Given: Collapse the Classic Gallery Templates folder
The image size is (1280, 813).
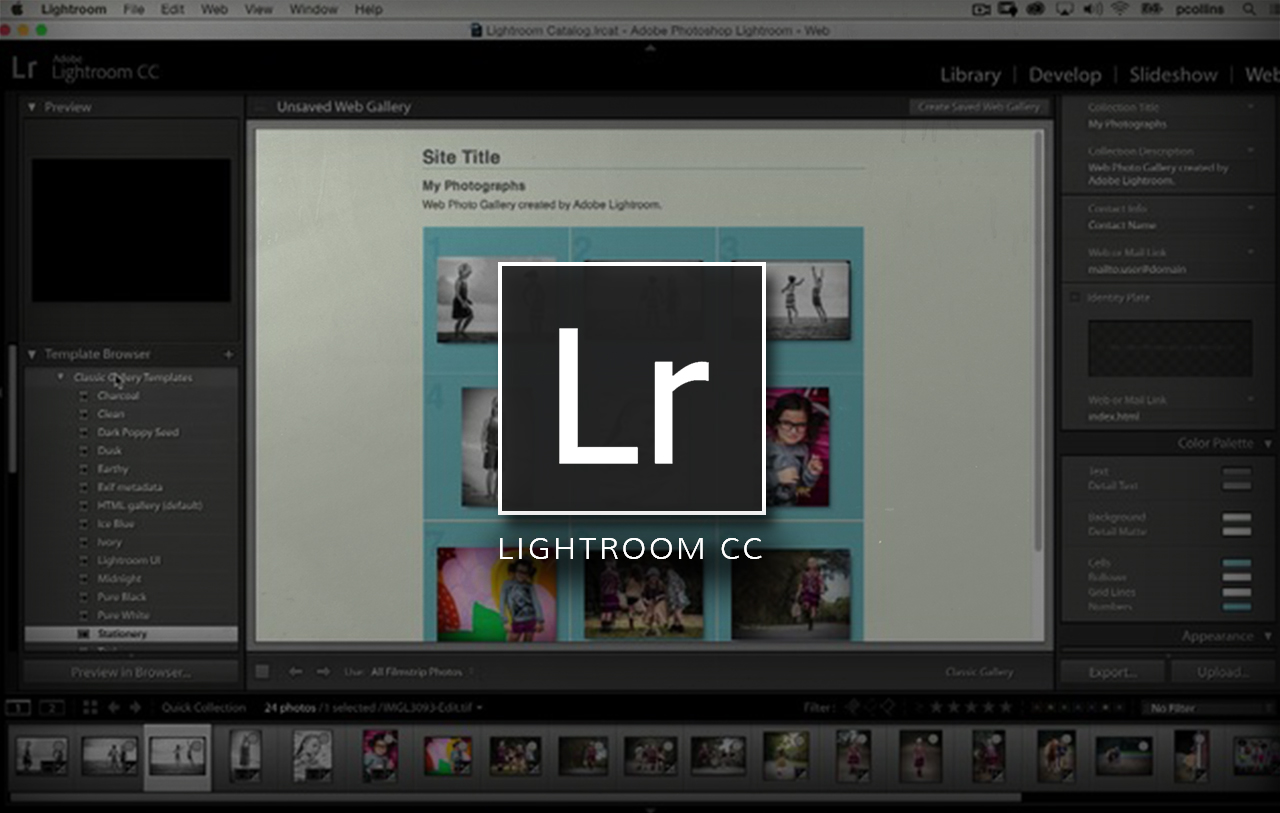Looking at the screenshot, I should tap(60, 377).
